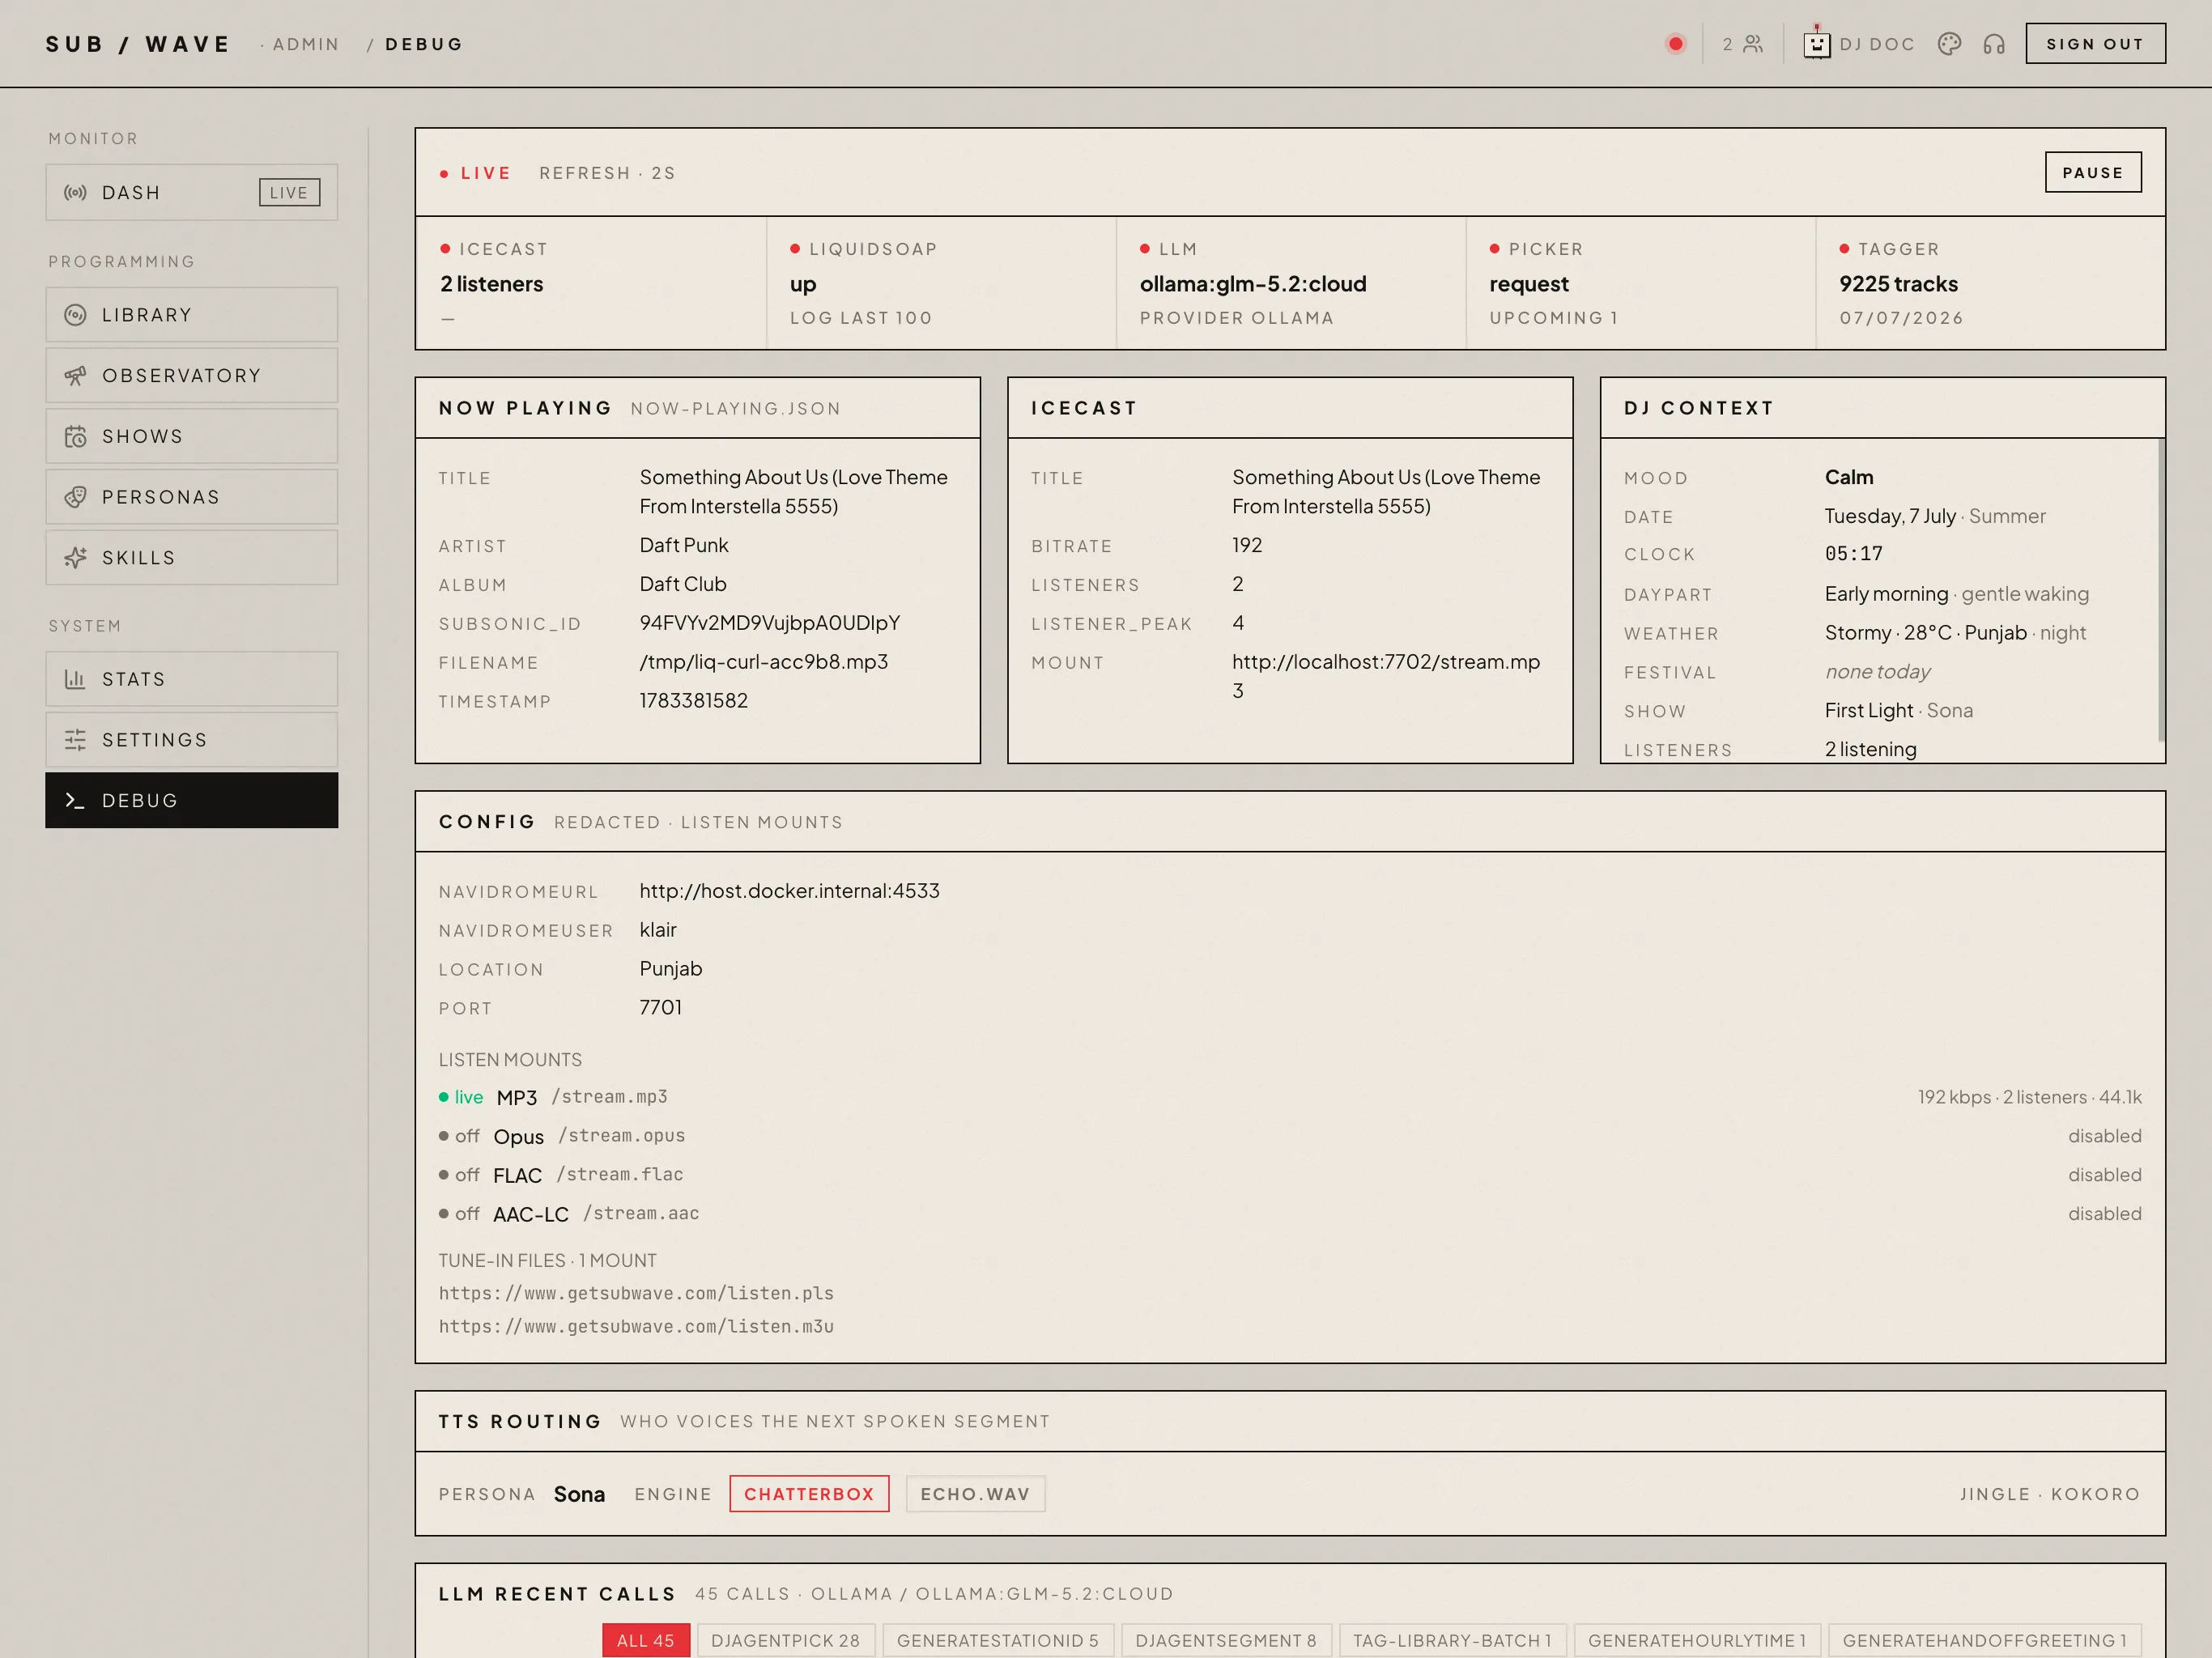Click the LIVE badge on Dash

[x=290, y=193]
